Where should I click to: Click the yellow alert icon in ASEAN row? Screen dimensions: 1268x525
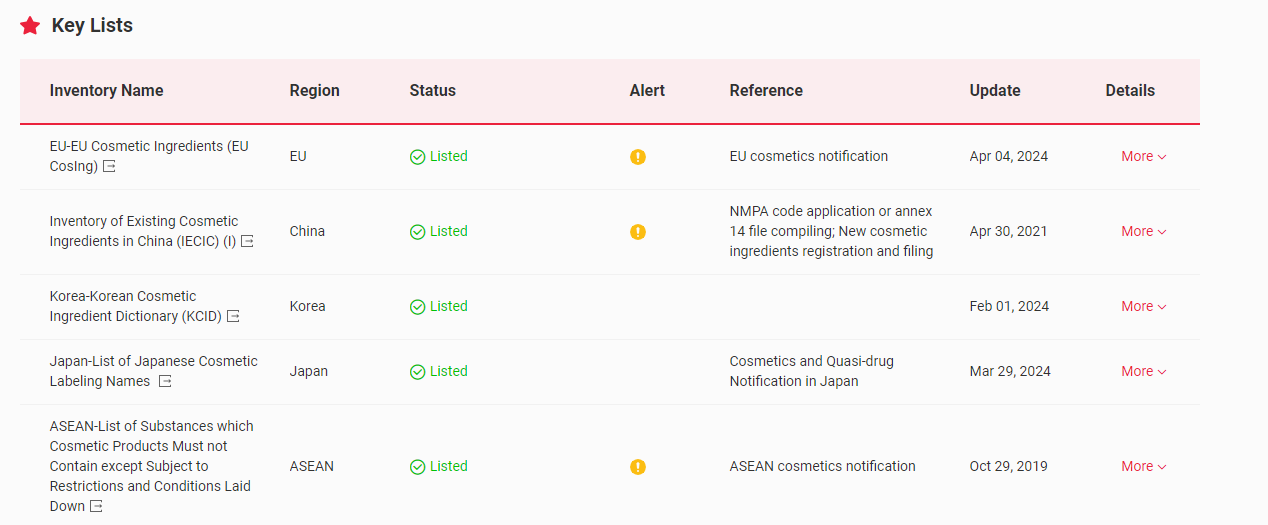click(x=638, y=467)
